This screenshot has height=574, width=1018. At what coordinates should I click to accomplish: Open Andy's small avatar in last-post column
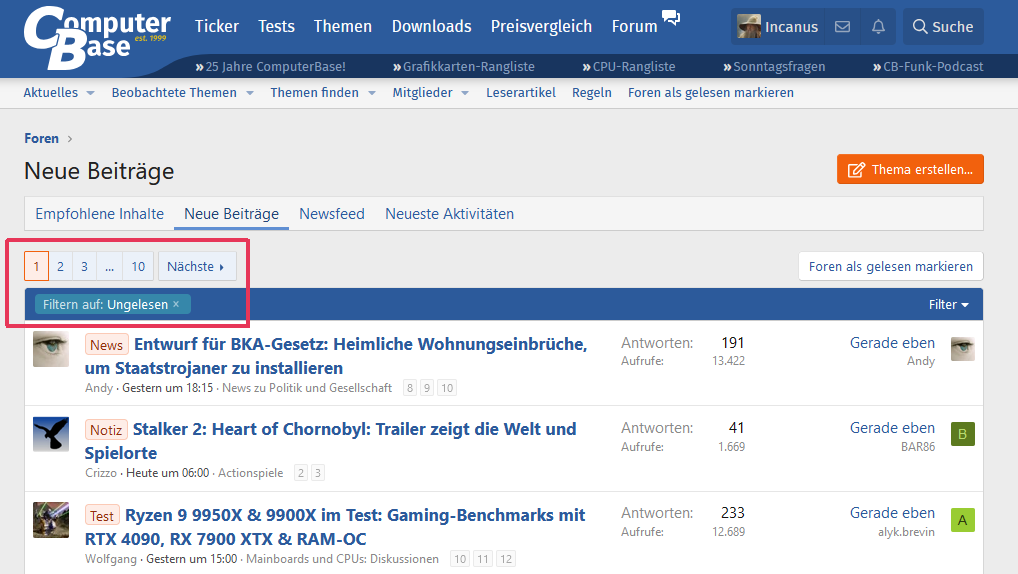click(x=962, y=349)
